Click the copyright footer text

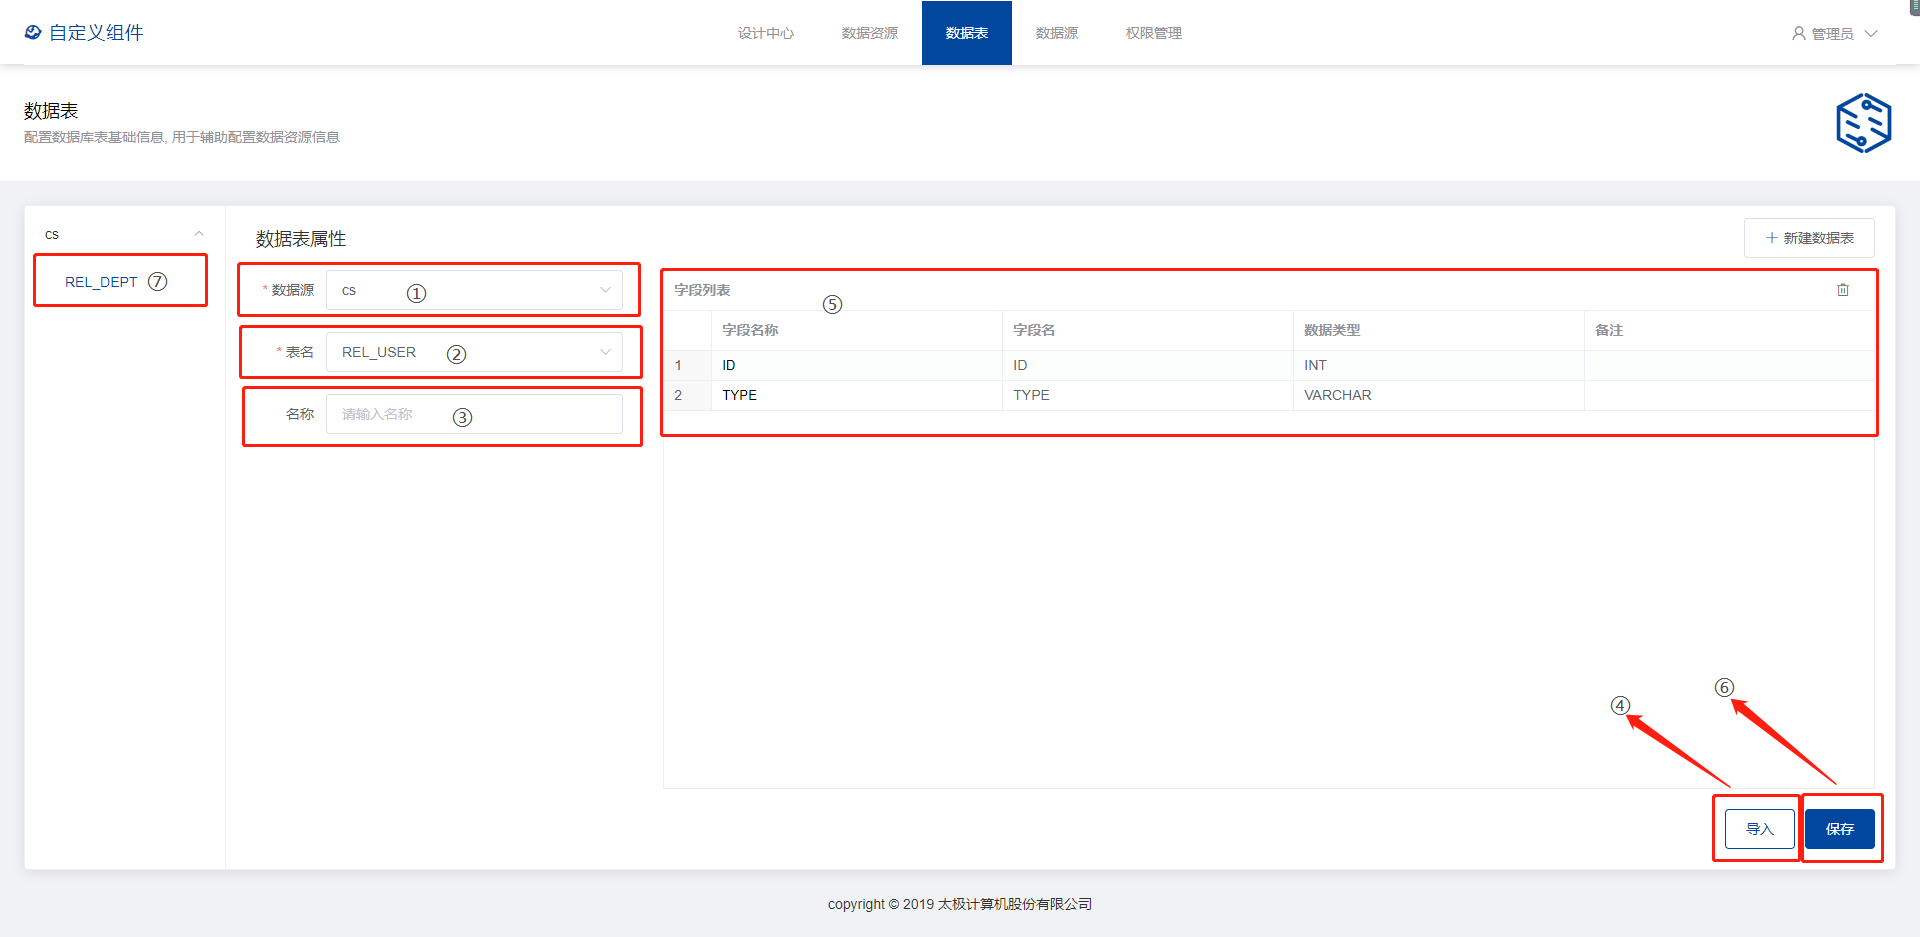click(x=960, y=904)
